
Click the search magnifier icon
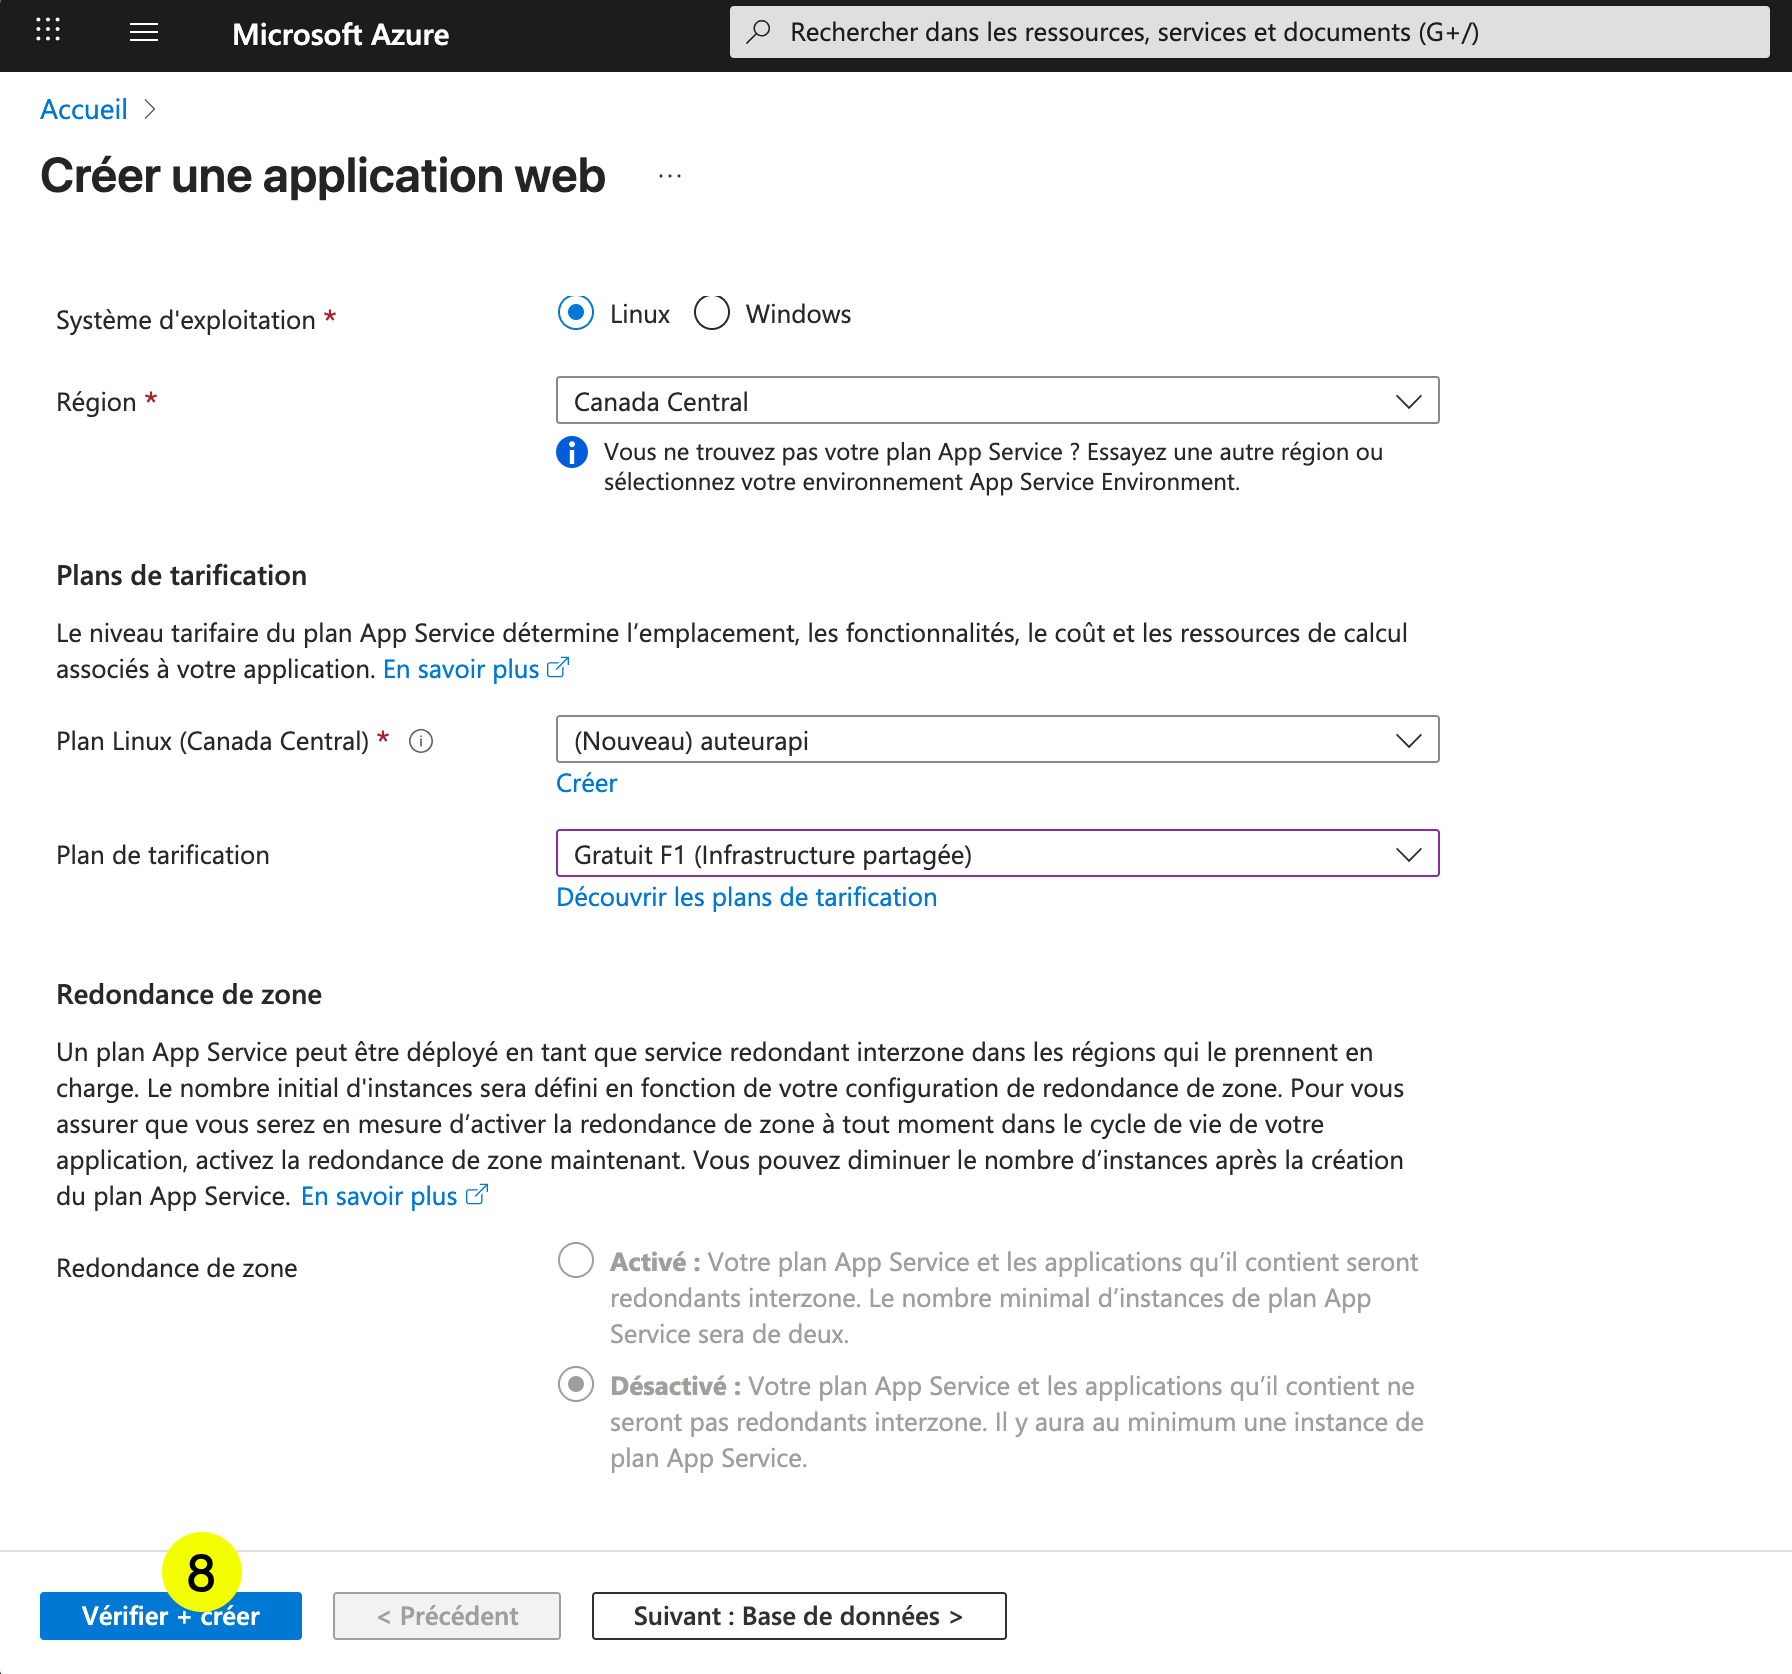(x=757, y=31)
